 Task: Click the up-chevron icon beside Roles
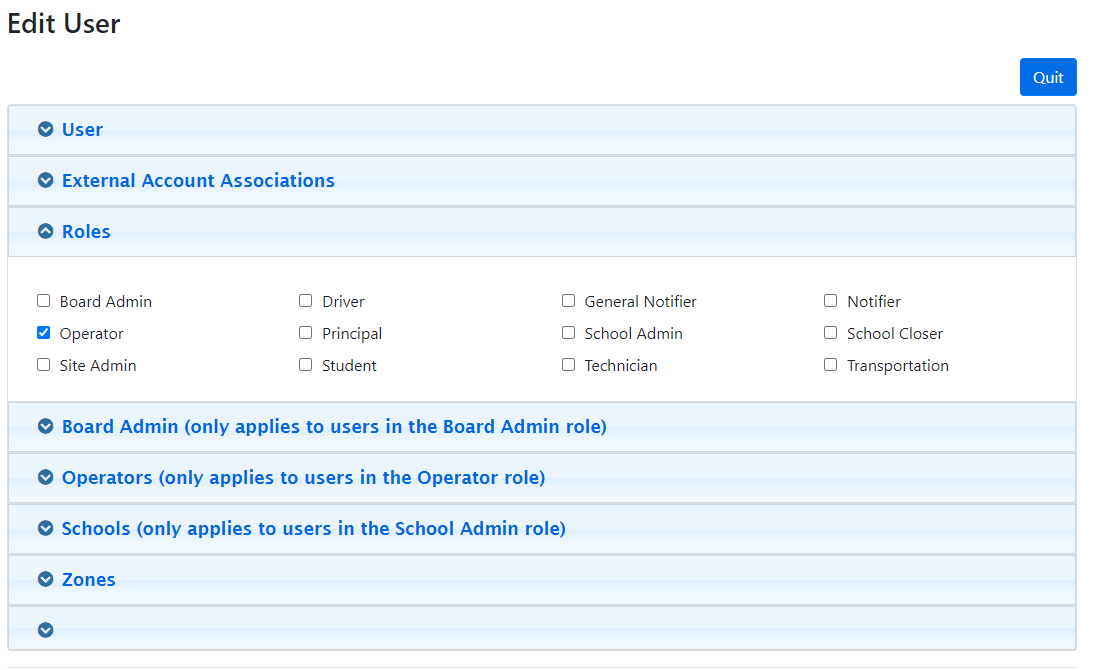point(45,231)
